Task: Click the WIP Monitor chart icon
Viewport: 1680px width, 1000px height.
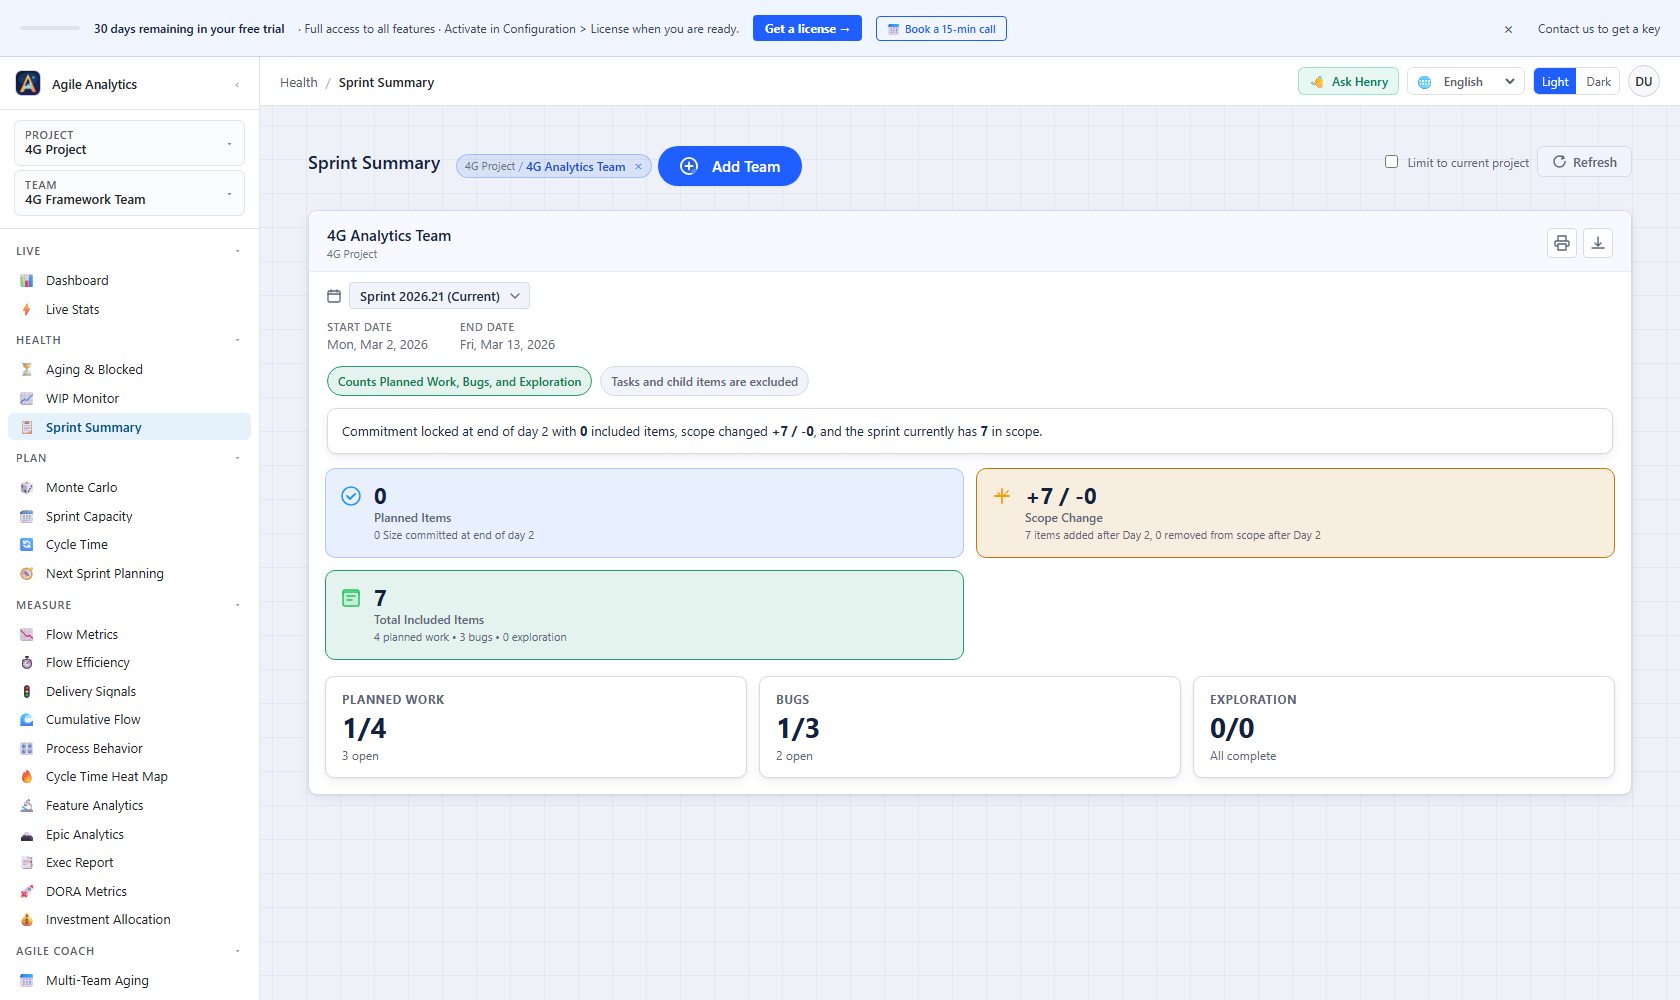Action: [27, 399]
